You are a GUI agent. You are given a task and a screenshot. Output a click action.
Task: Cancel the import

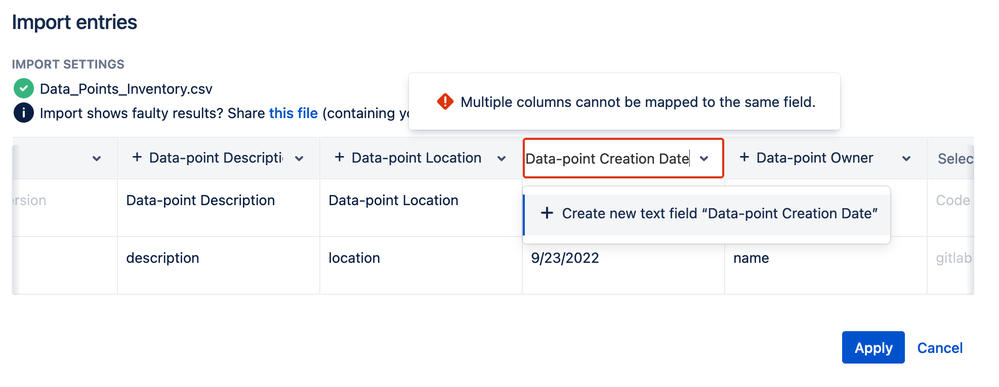[940, 347]
